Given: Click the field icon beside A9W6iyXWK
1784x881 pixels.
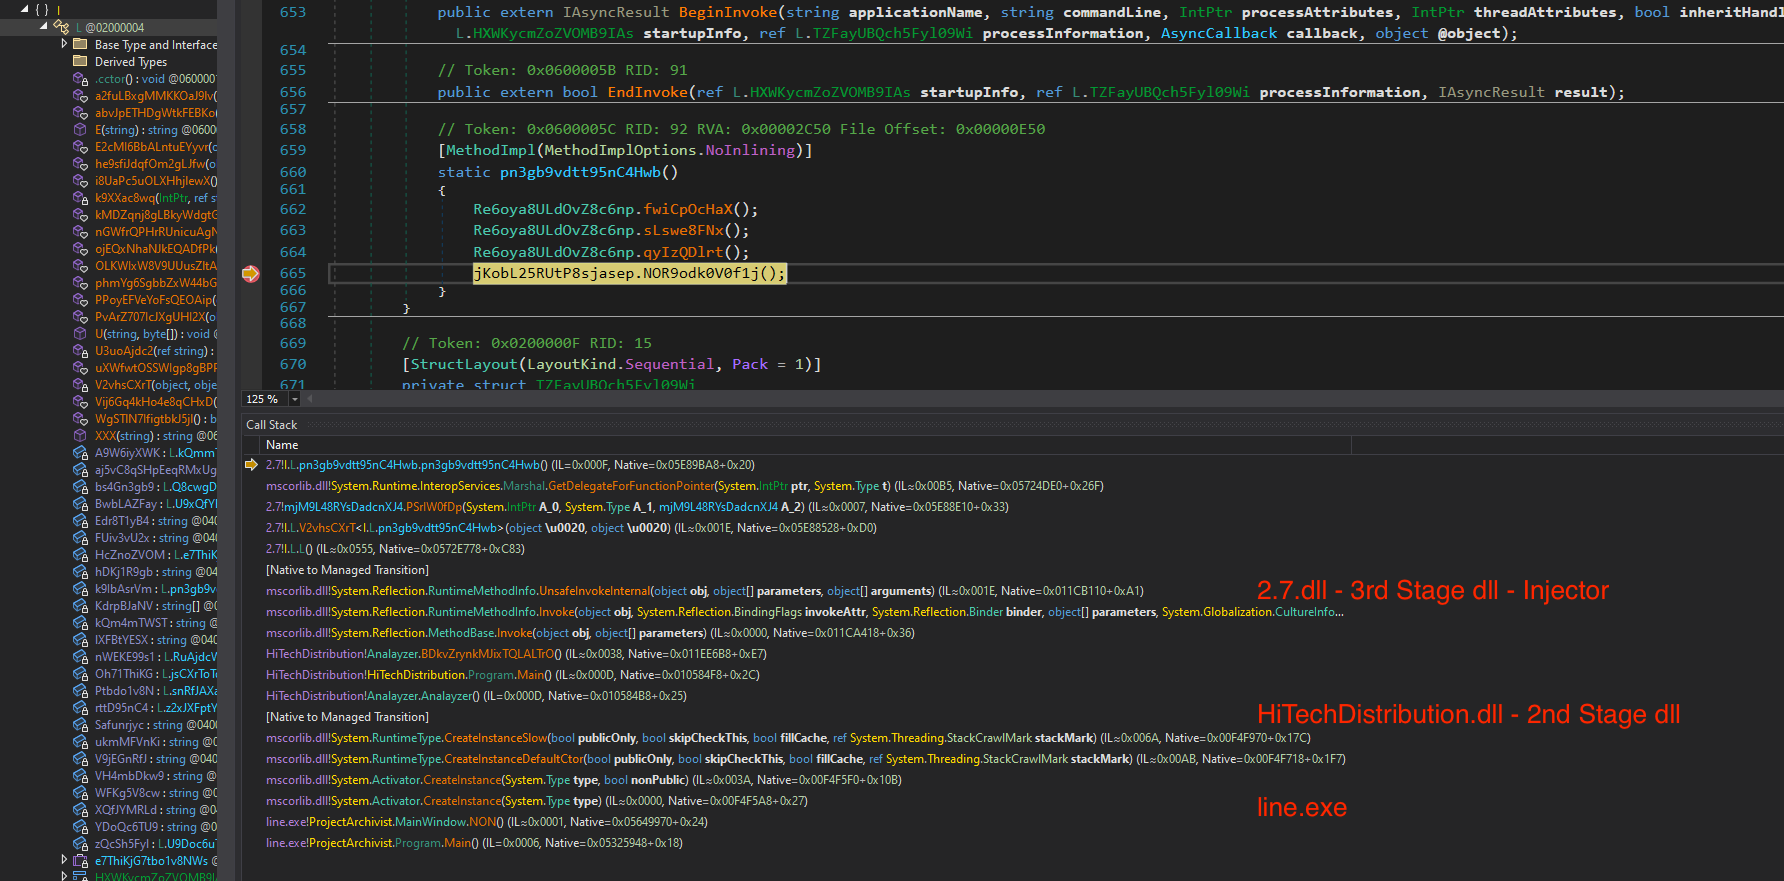Looking at the screenshot, I should pos(80,453).
